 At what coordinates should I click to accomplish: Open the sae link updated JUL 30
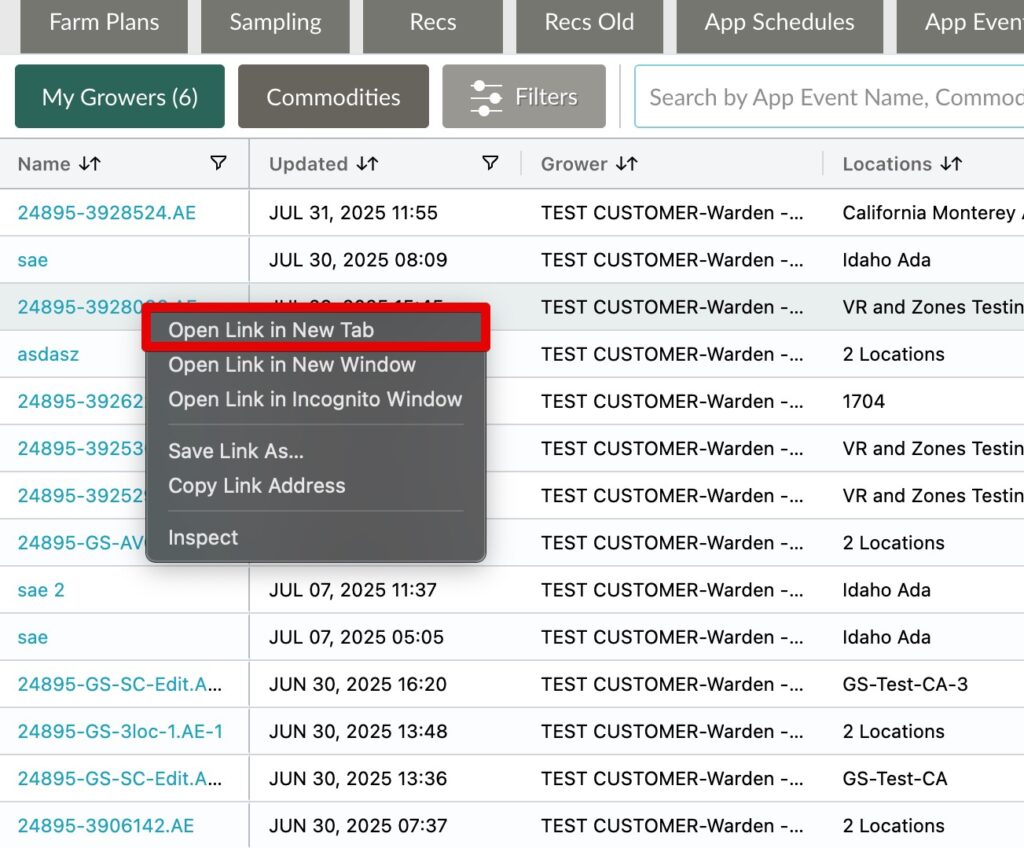click(x=33, y=260)
